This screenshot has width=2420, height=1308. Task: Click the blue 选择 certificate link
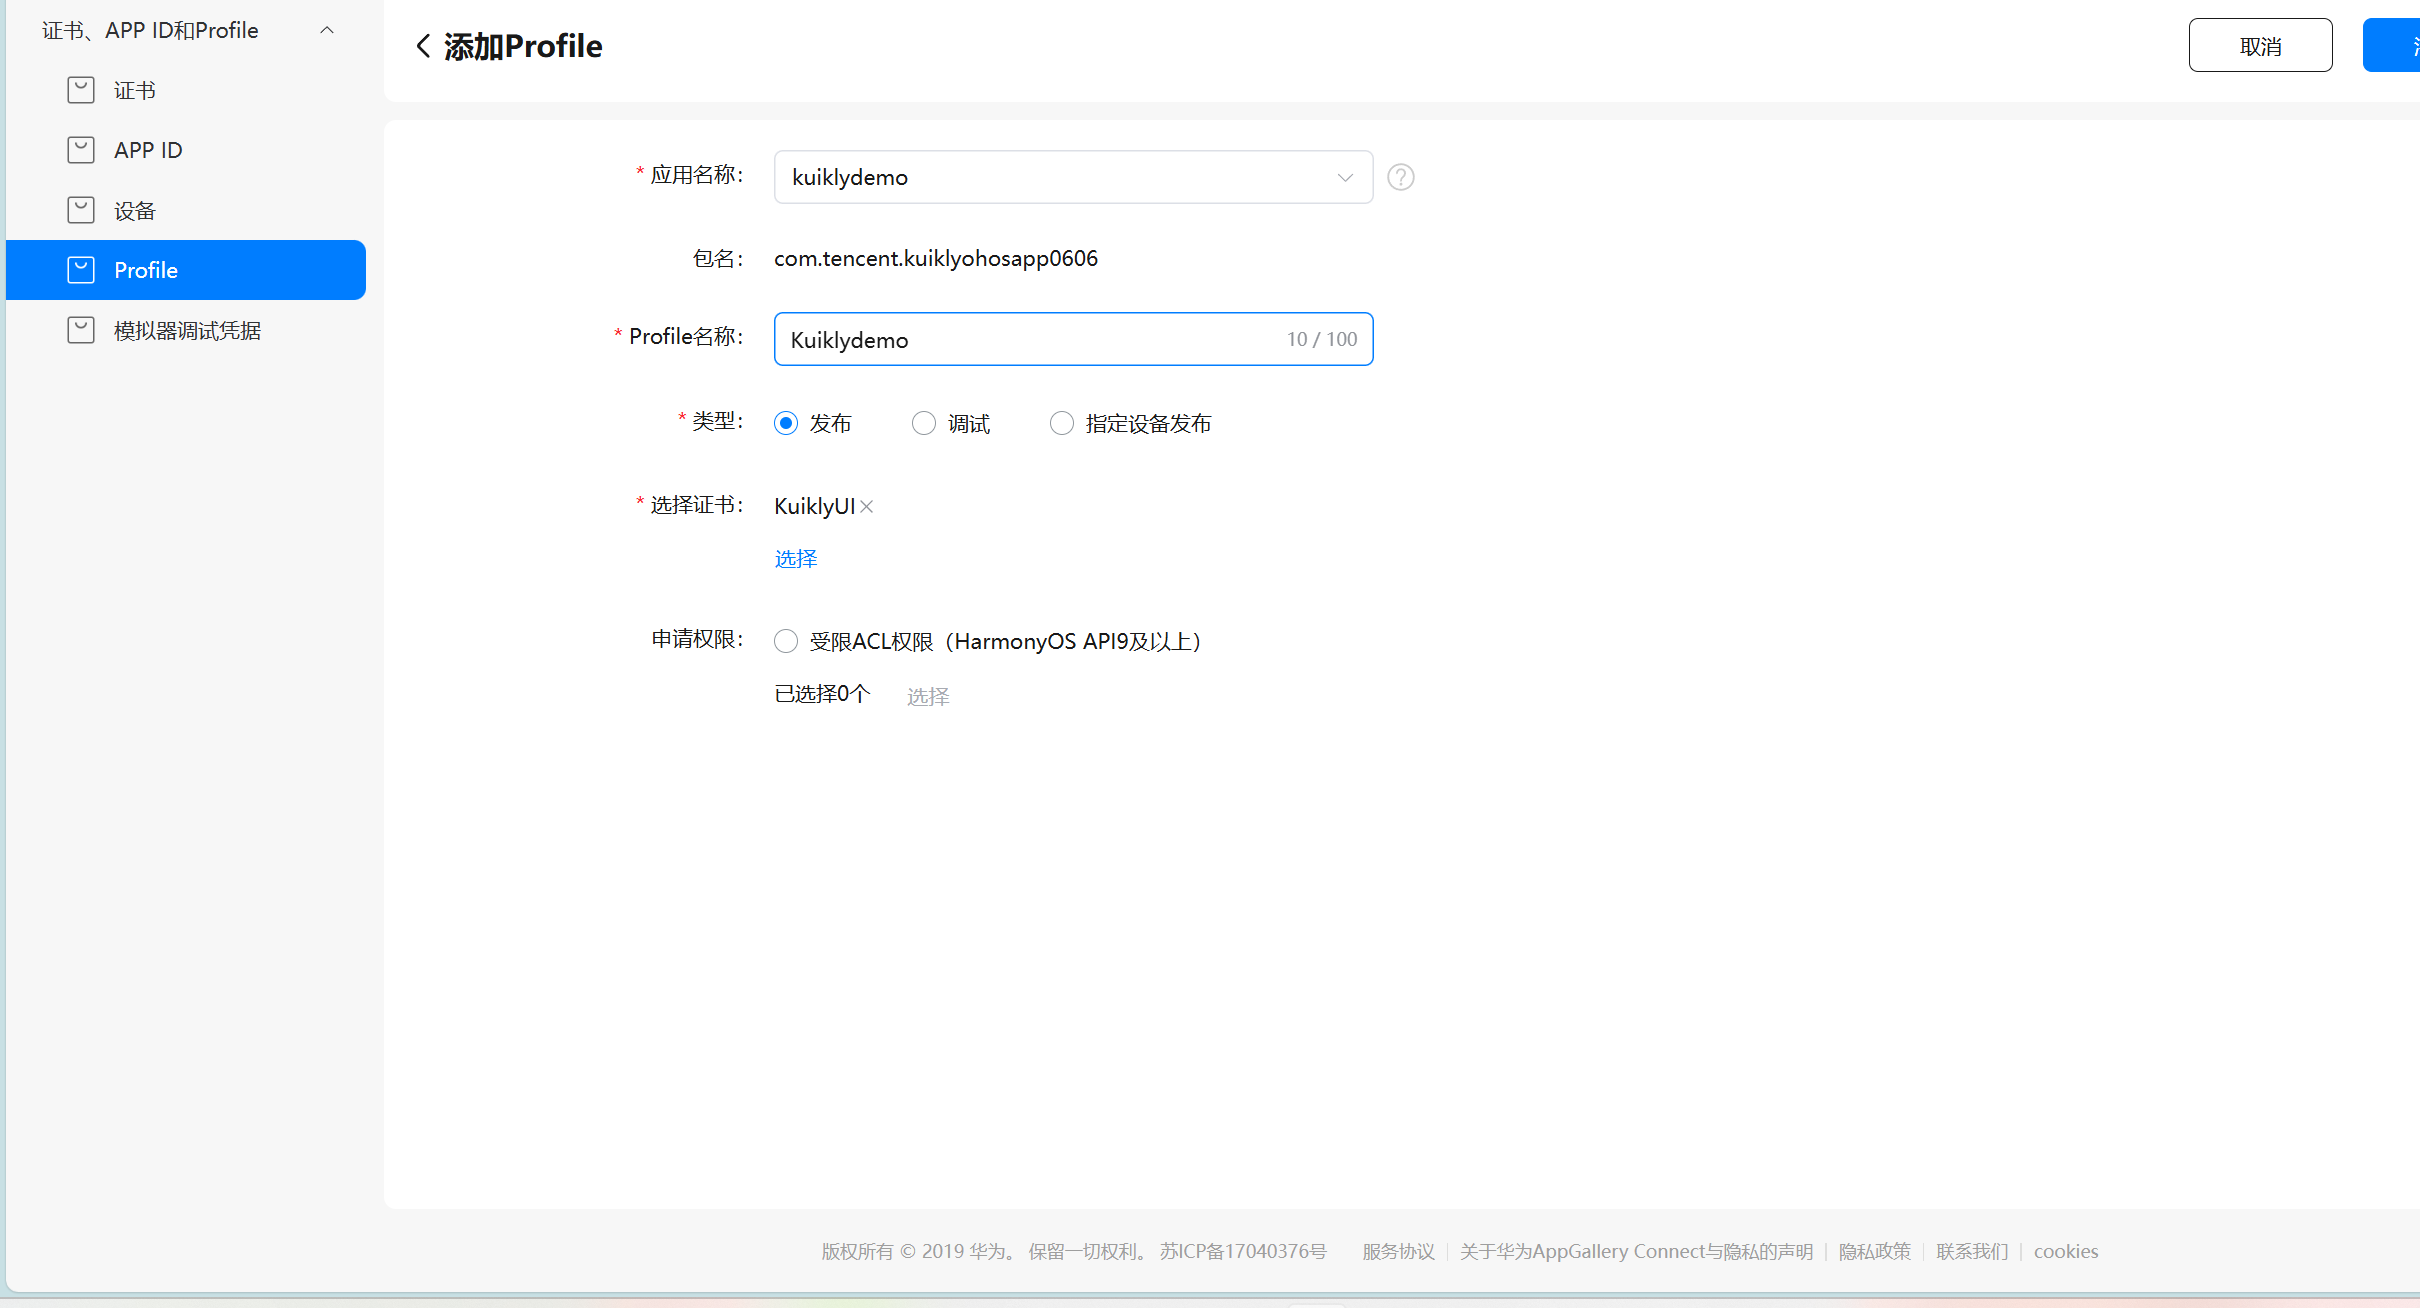coord(796,559)
